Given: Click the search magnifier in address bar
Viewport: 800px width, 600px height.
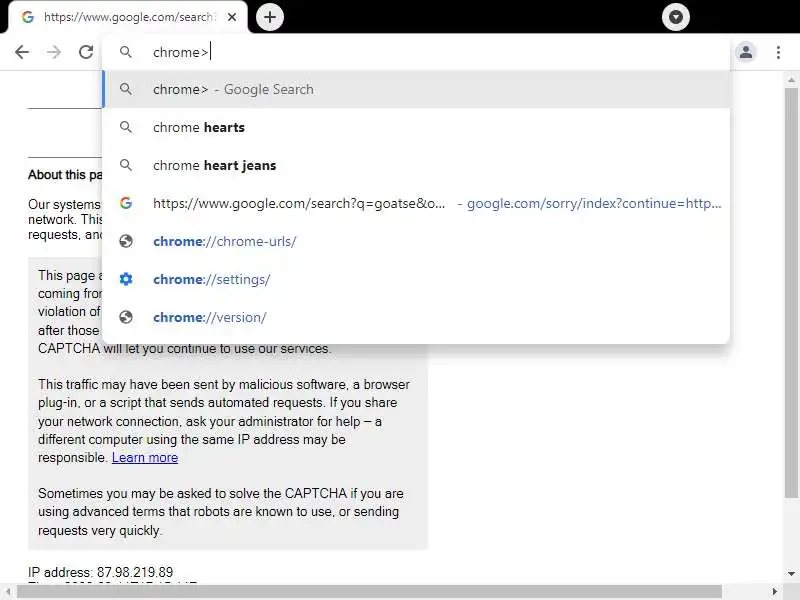Looking at the screenshot, I should click(126, 52).
